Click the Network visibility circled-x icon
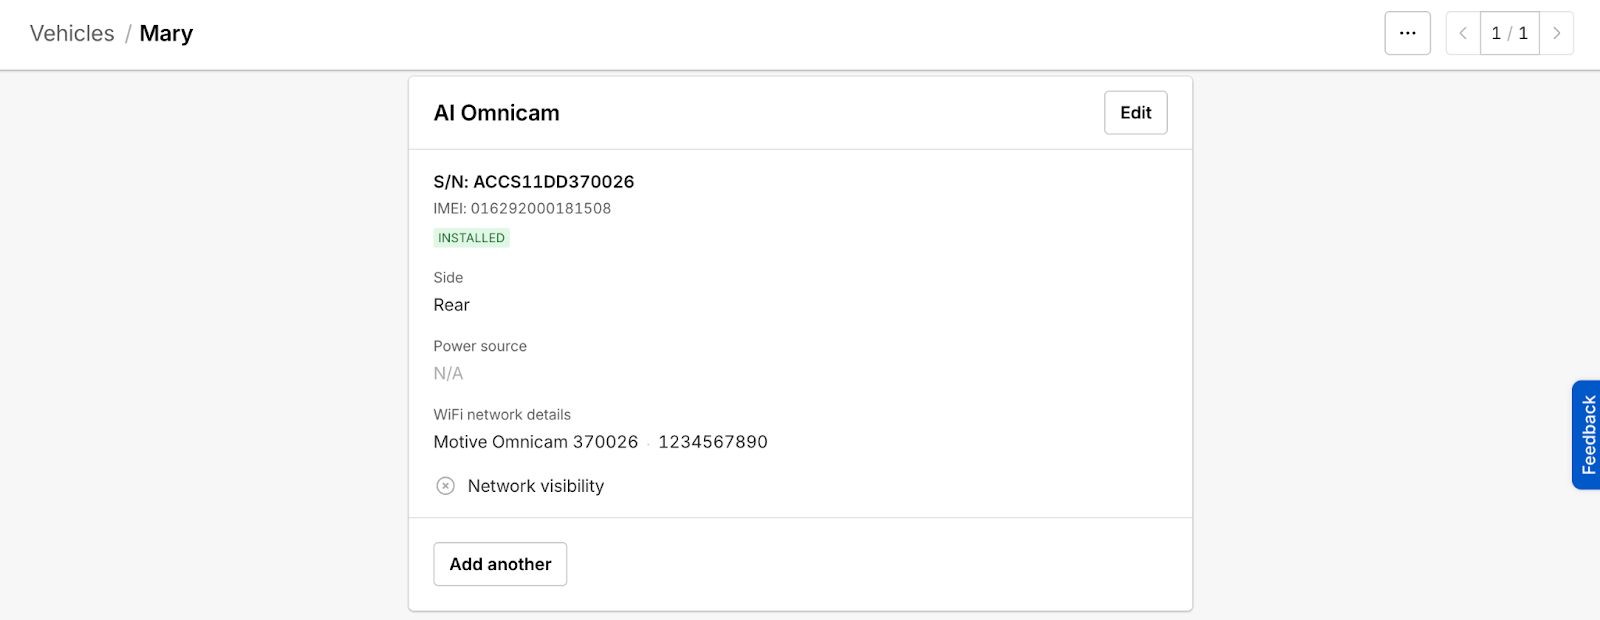 click(x=446, y=486)
